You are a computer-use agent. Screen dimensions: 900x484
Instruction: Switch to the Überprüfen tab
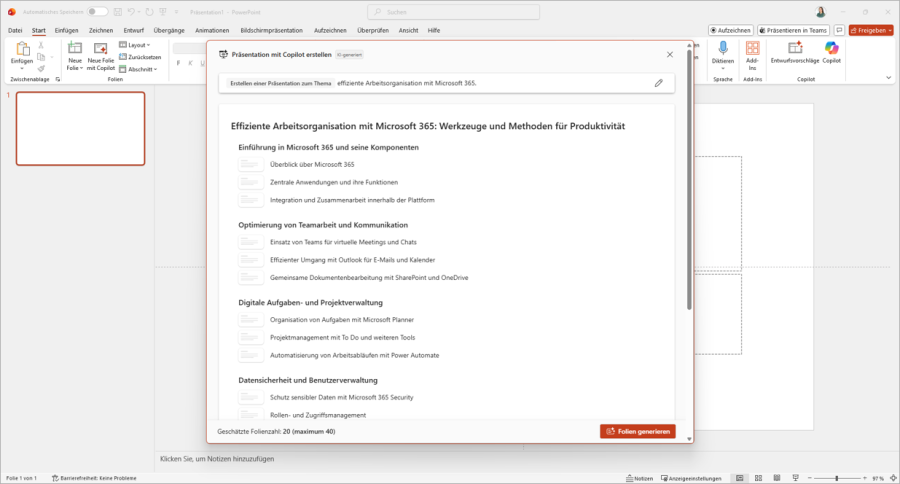373,30
